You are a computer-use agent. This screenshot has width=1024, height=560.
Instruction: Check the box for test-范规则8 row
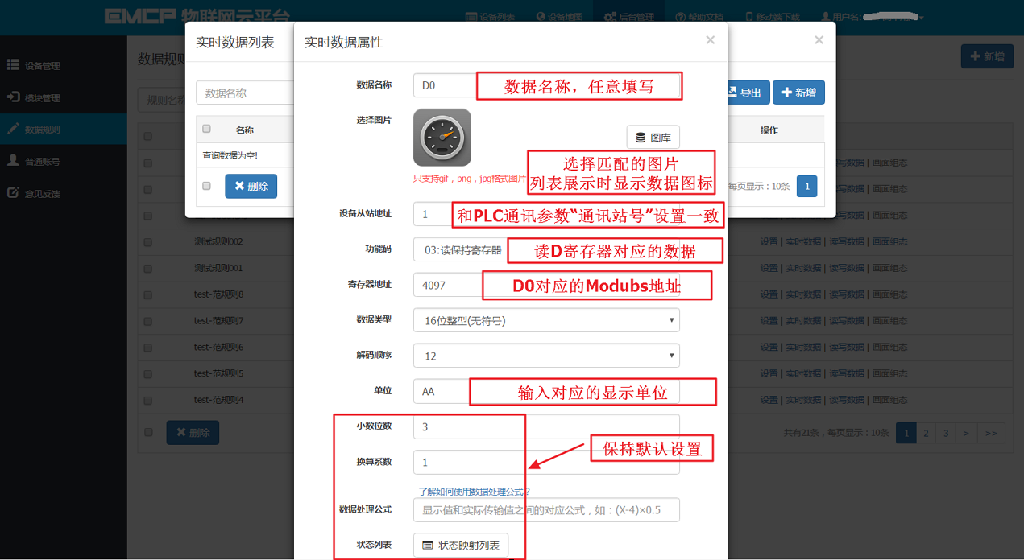148,294
